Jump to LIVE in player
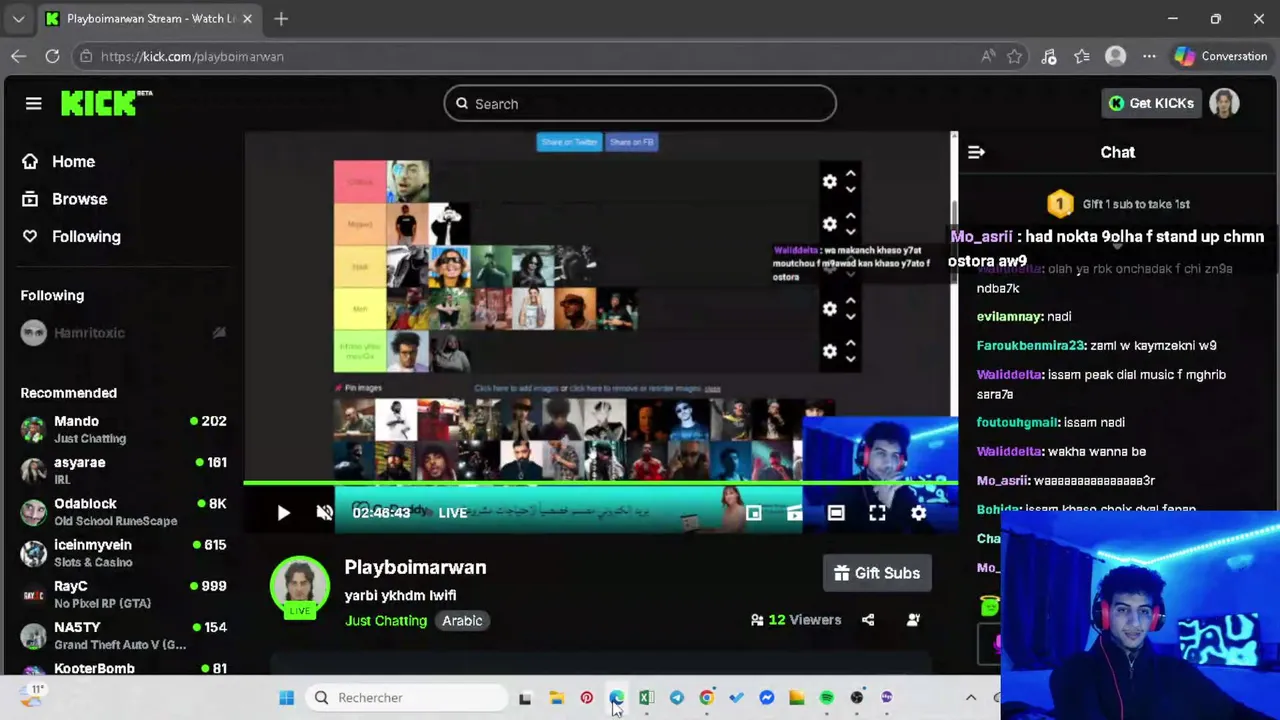 click(x=453, y=513)
